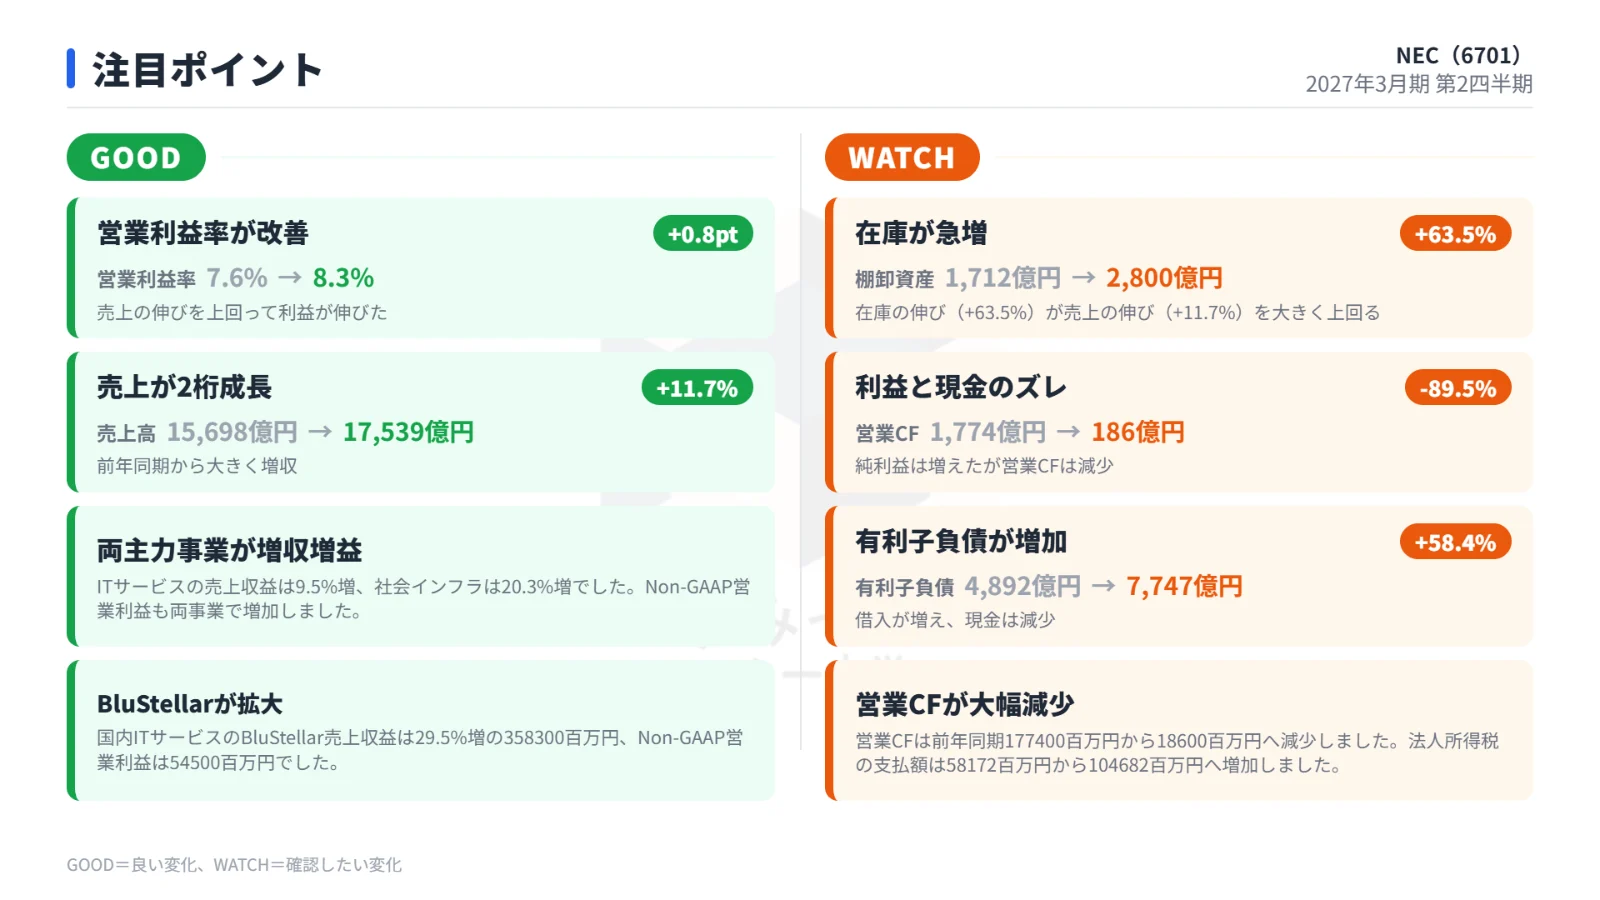Select the 借入が増え、現金は減少 note
The height and width of the screenshot is (900, 1600).
pos(955,620)
